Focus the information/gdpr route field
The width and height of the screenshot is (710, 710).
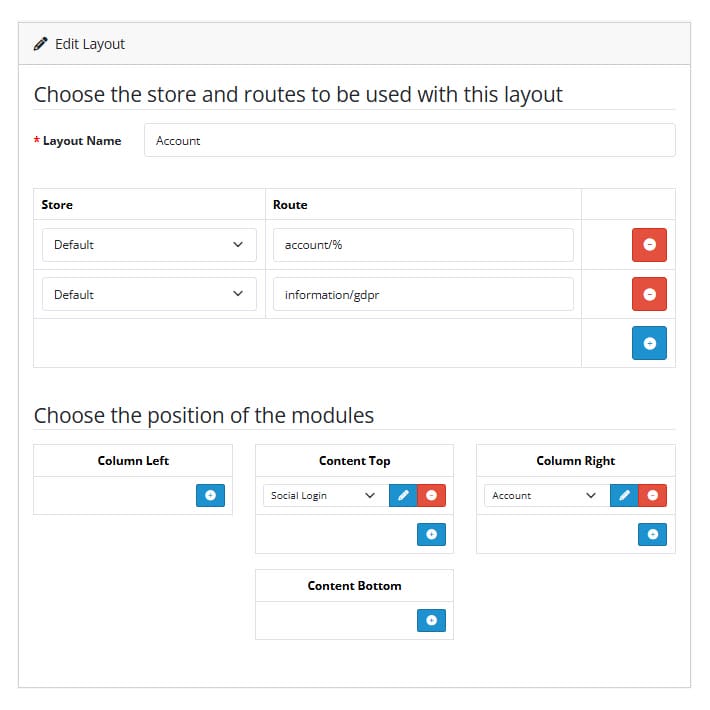point(423,294)
